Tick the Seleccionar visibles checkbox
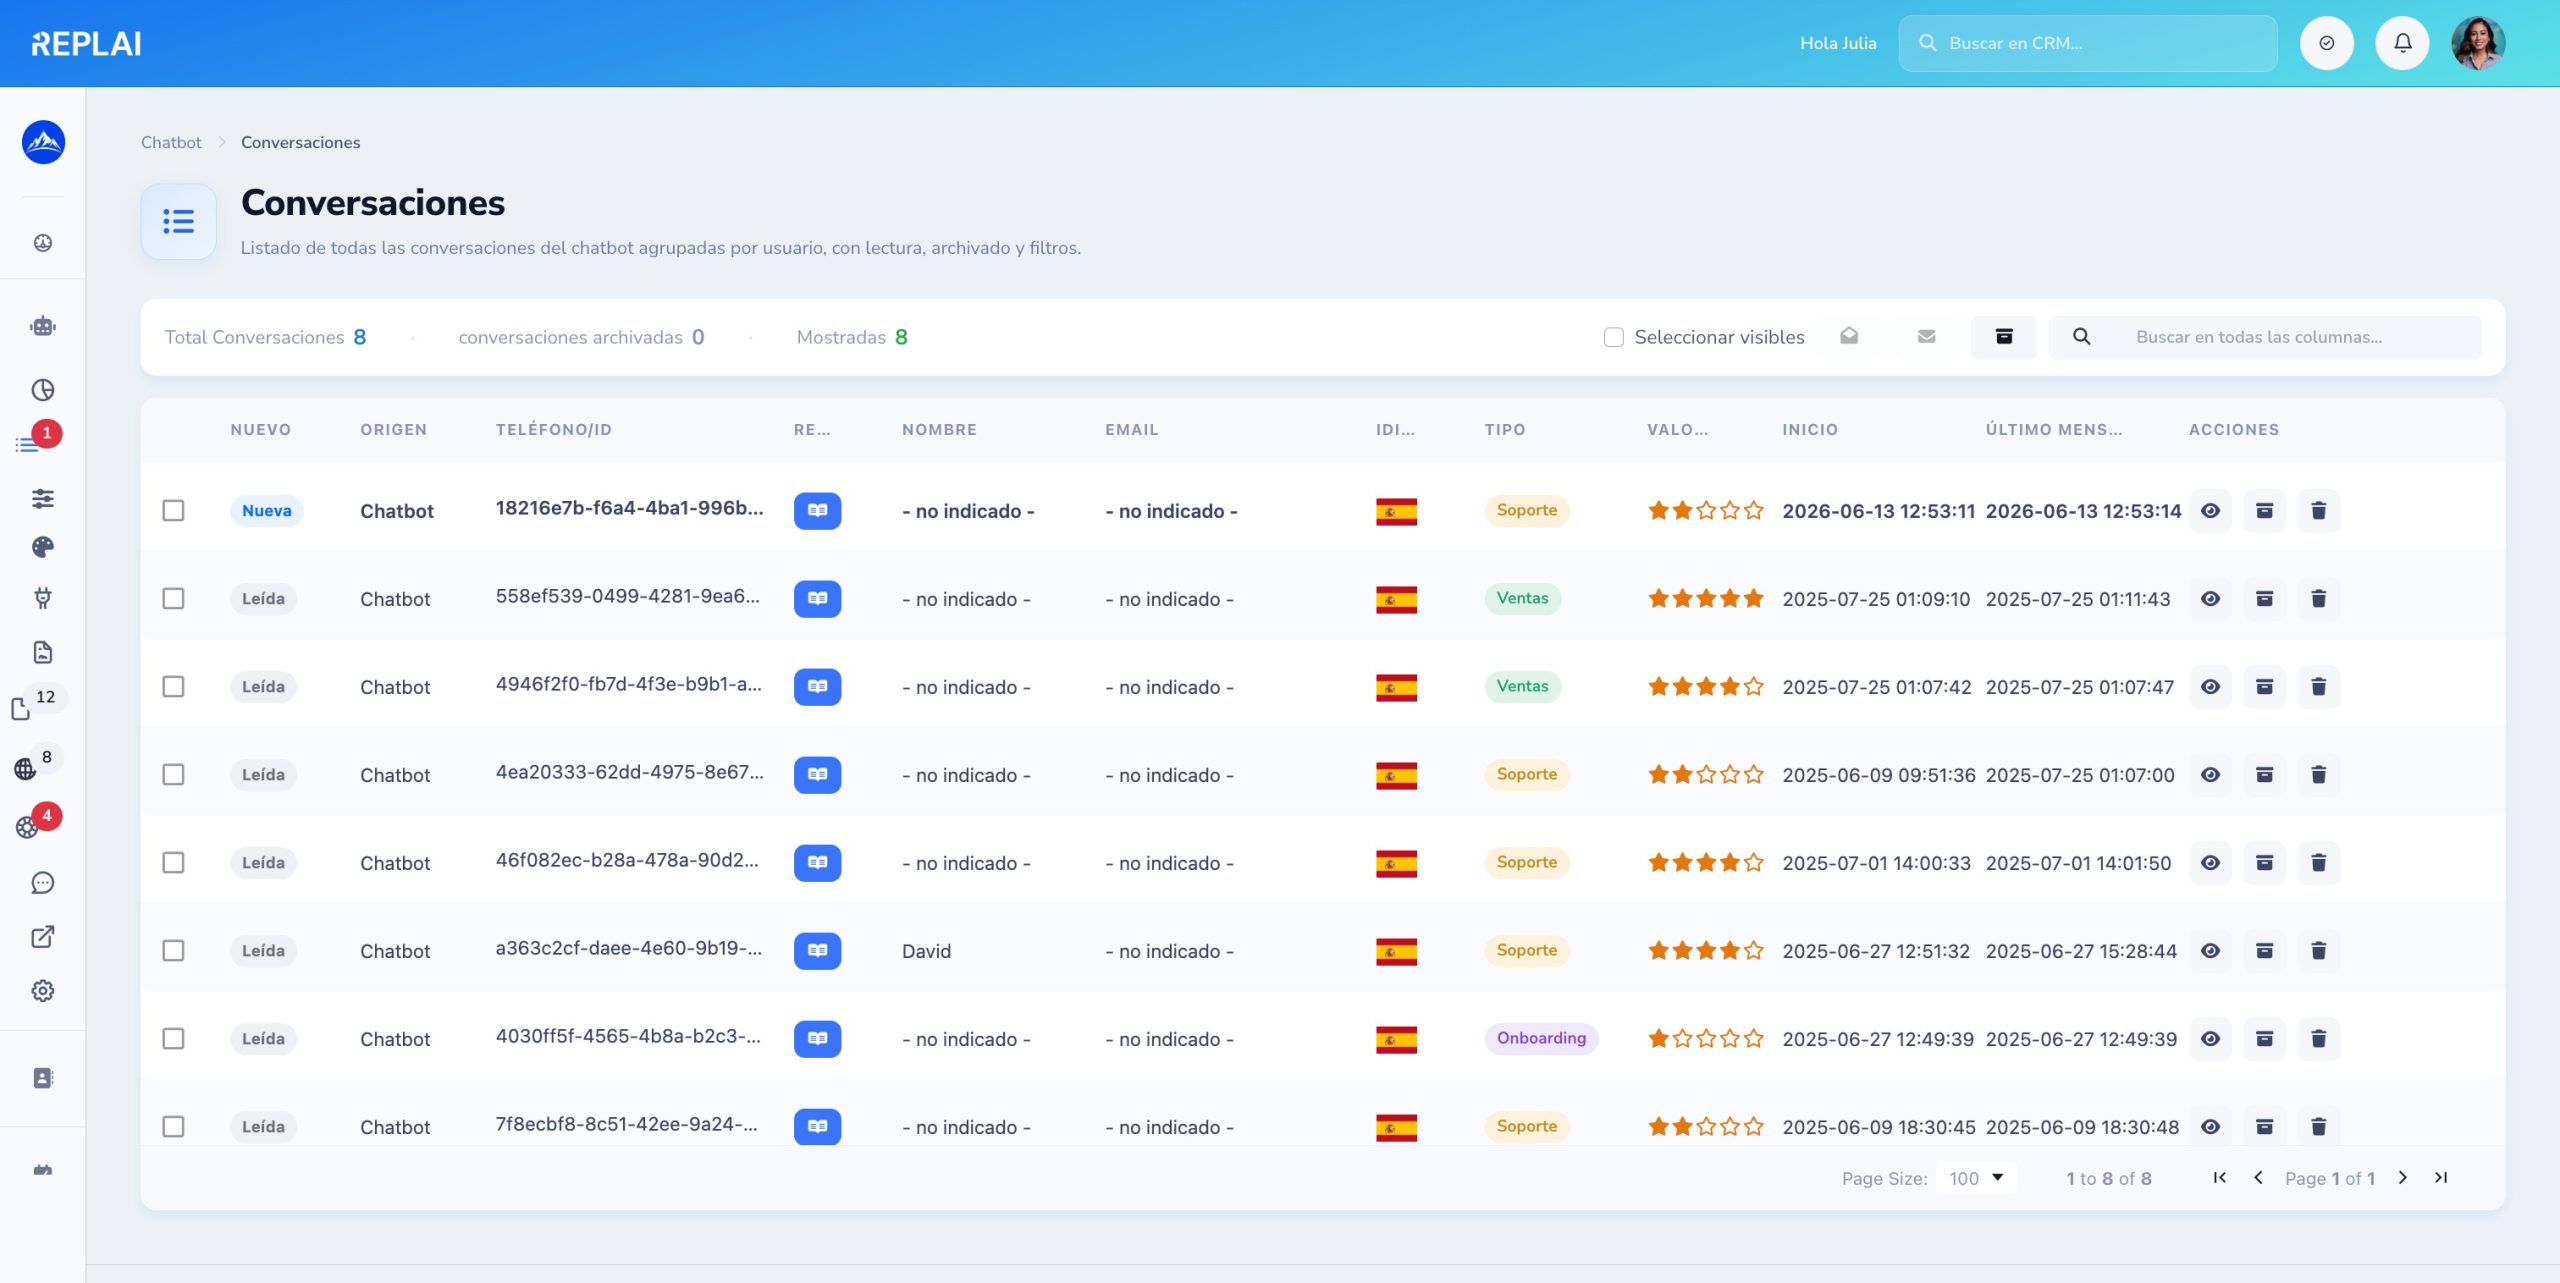The height and width of the screenshot is (1283, 2560). pyautogui.click(x=1613, y=338)
